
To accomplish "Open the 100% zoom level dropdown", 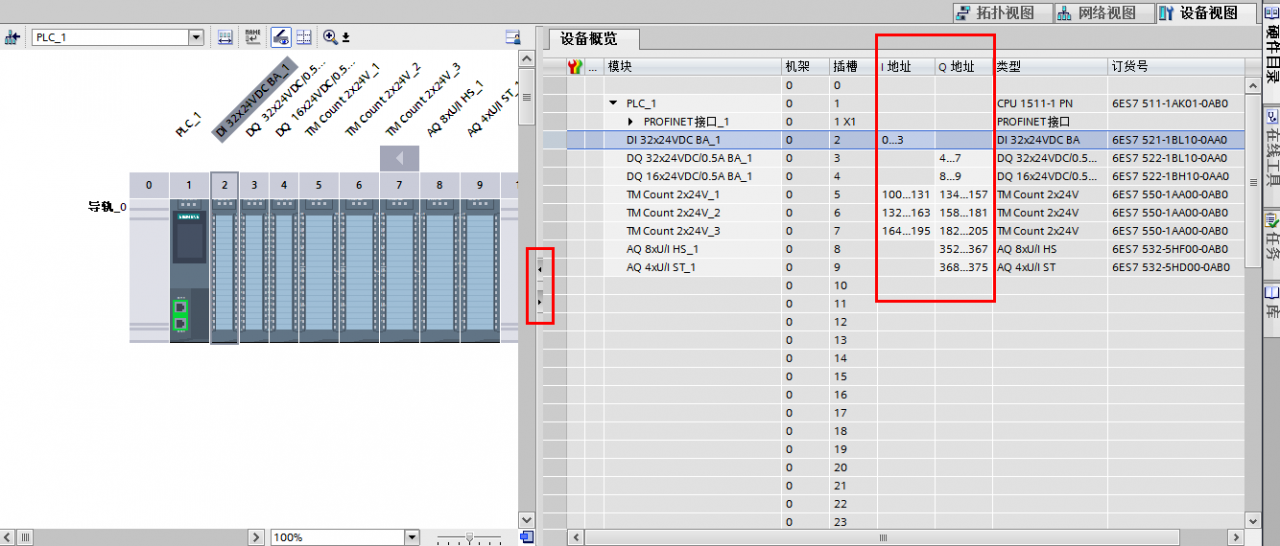I will click(410, 537).
